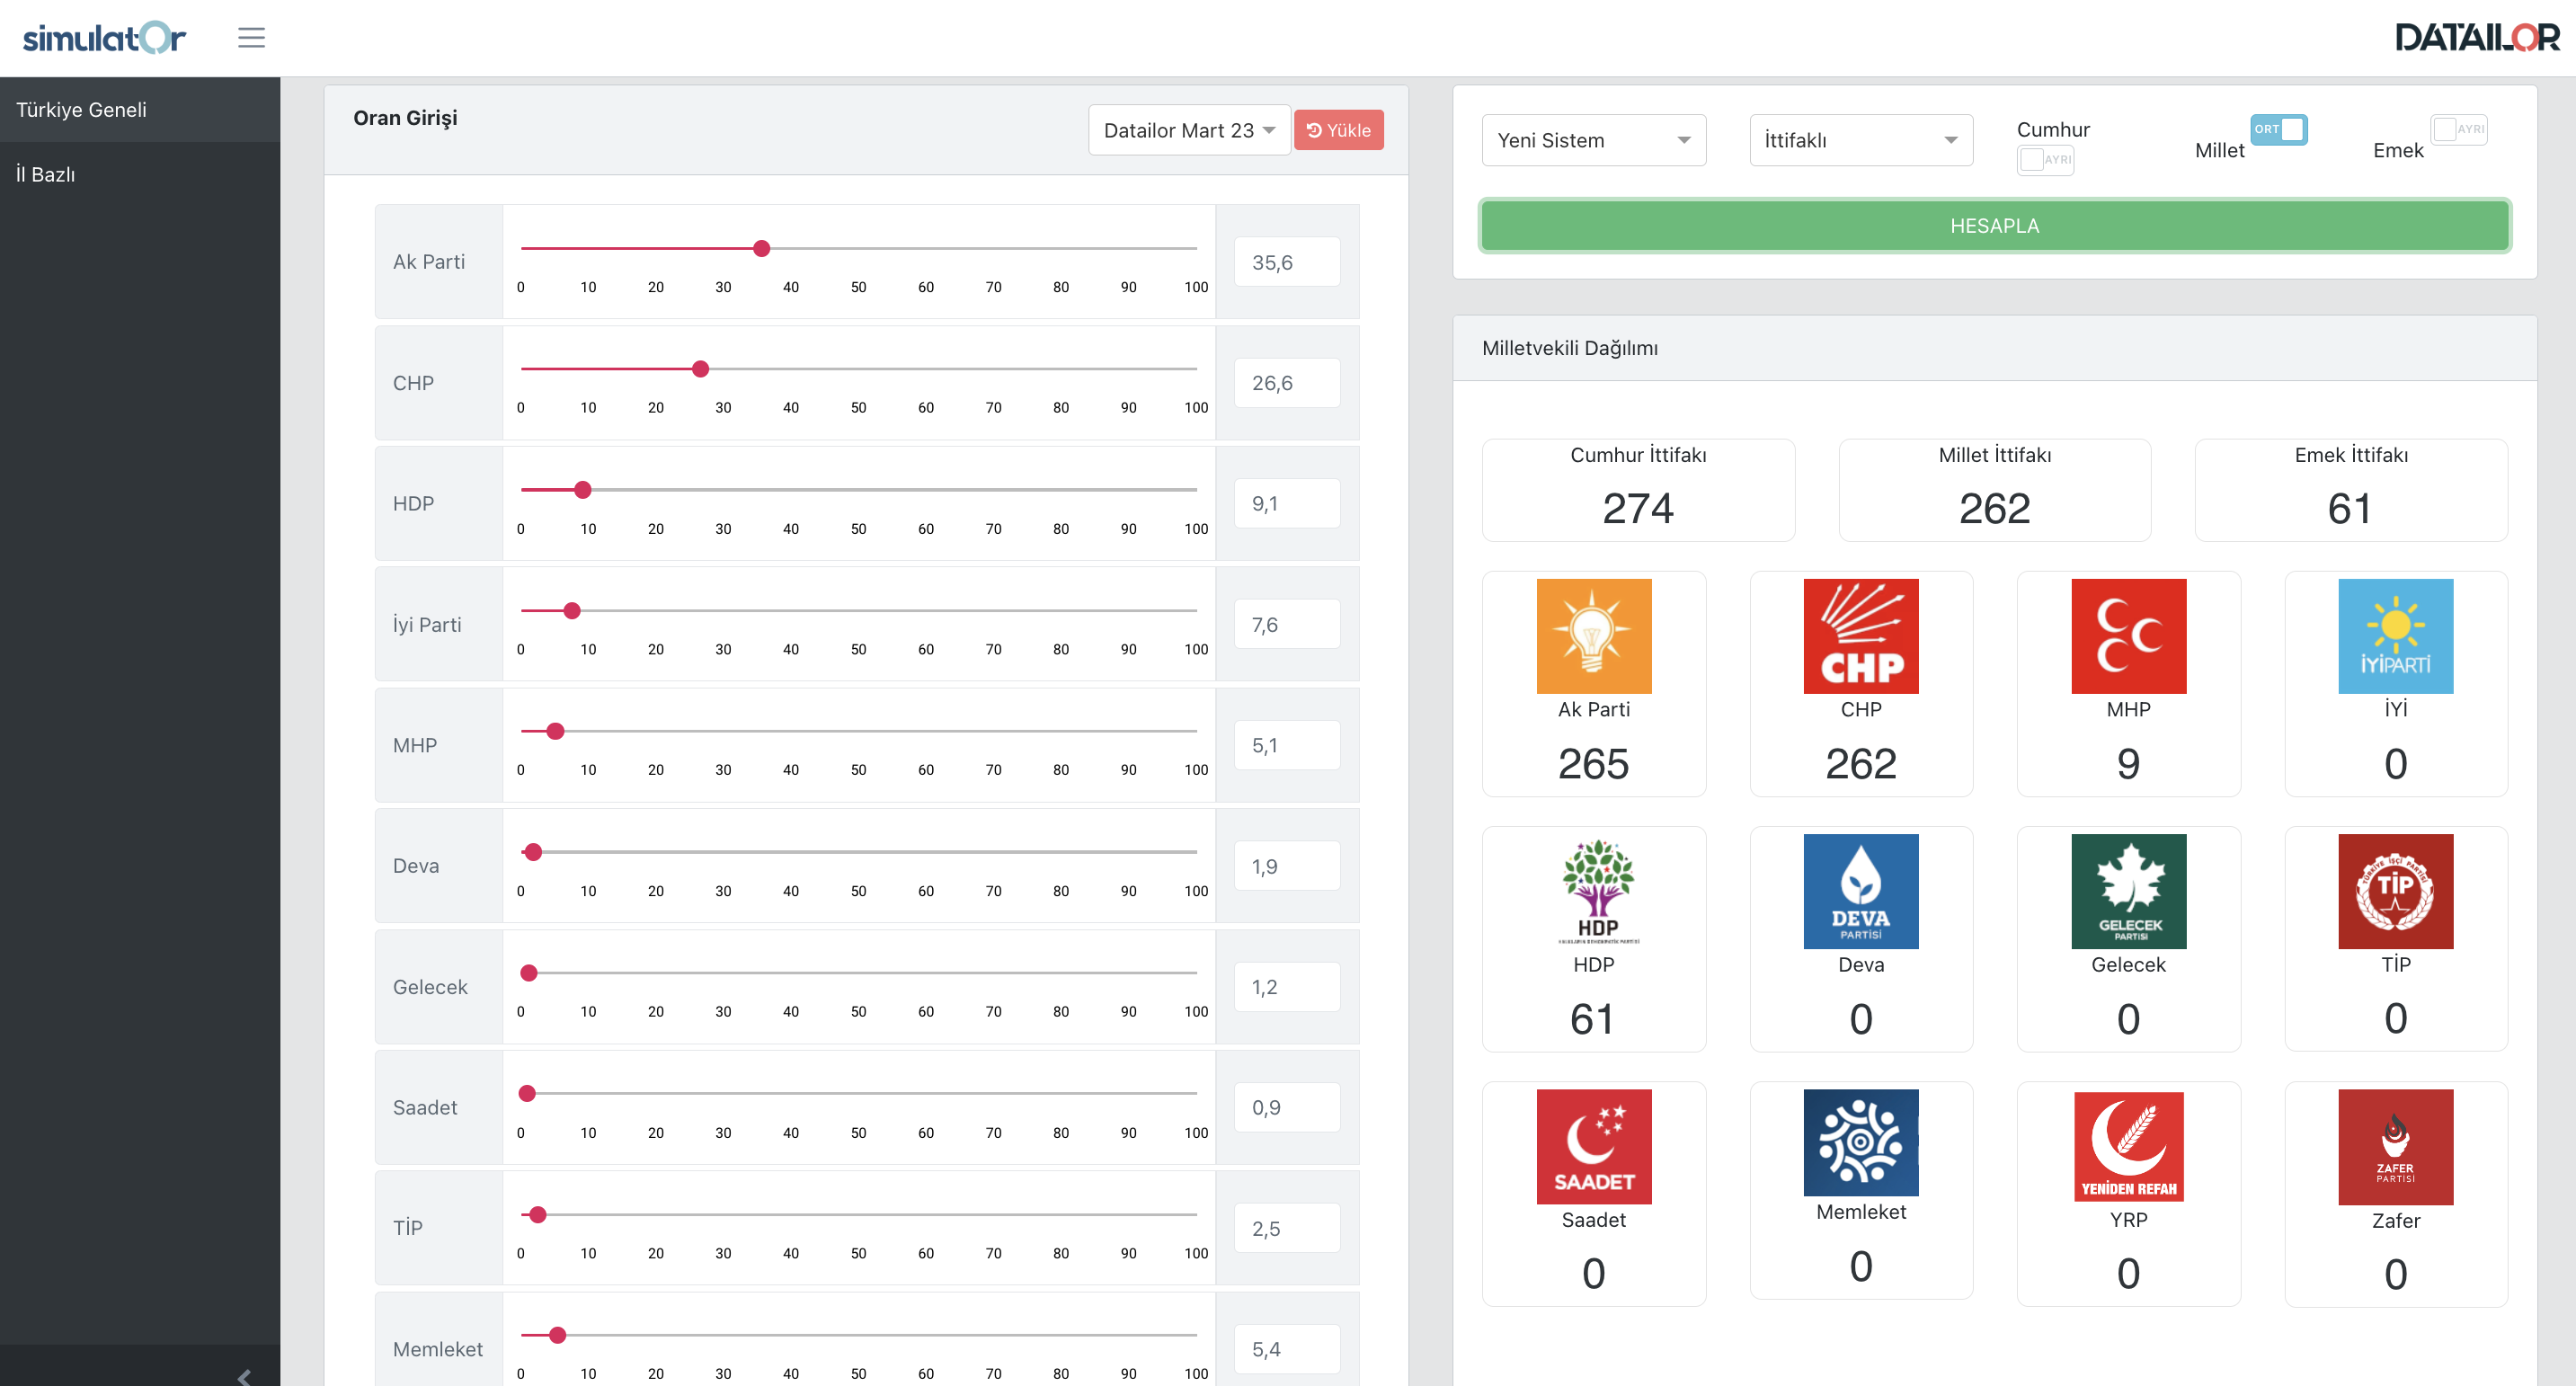The width and height of the screenshot is (2576, 1386).
Task: Click the İYİ Parti sun logo
Action: (x=2395, y=636)
